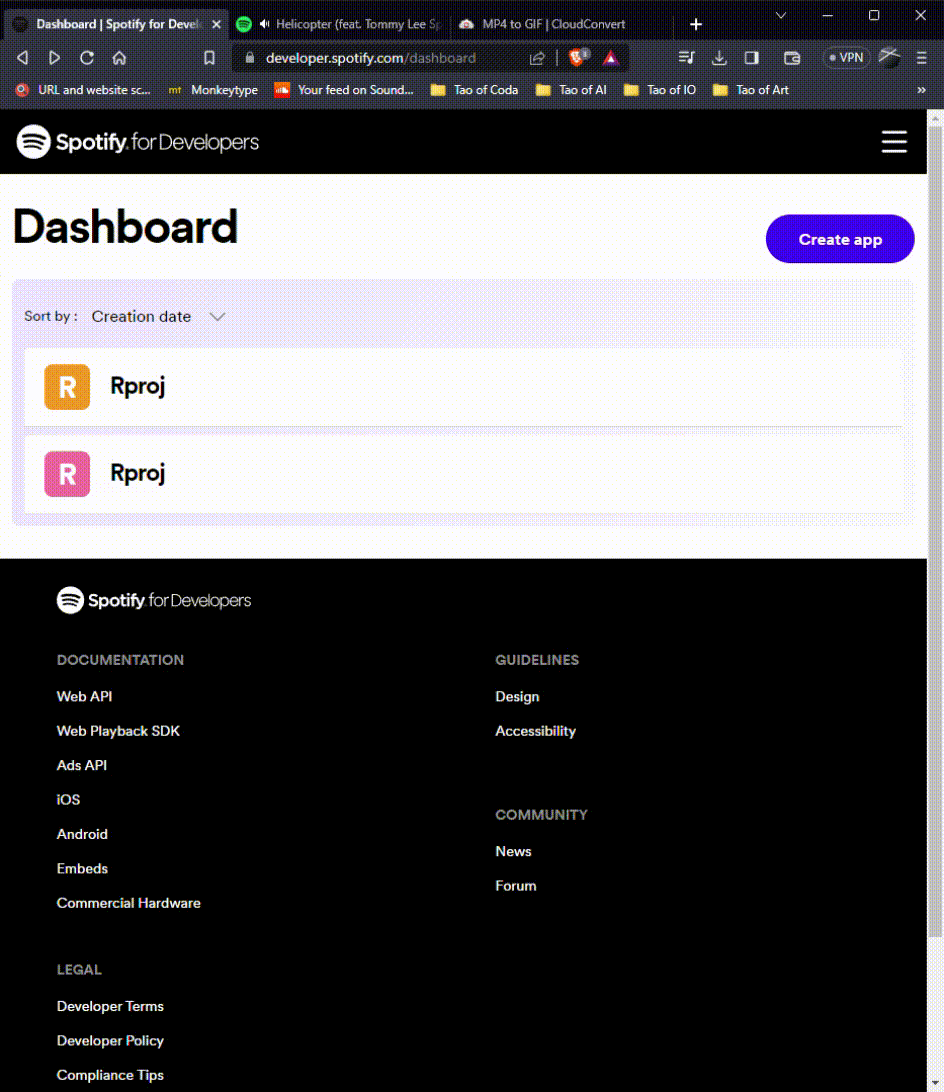This screenshot has width=944, height=1092.
Task: Open the Tao of Coda bookmark folder
Action: [x=474, y=90]
